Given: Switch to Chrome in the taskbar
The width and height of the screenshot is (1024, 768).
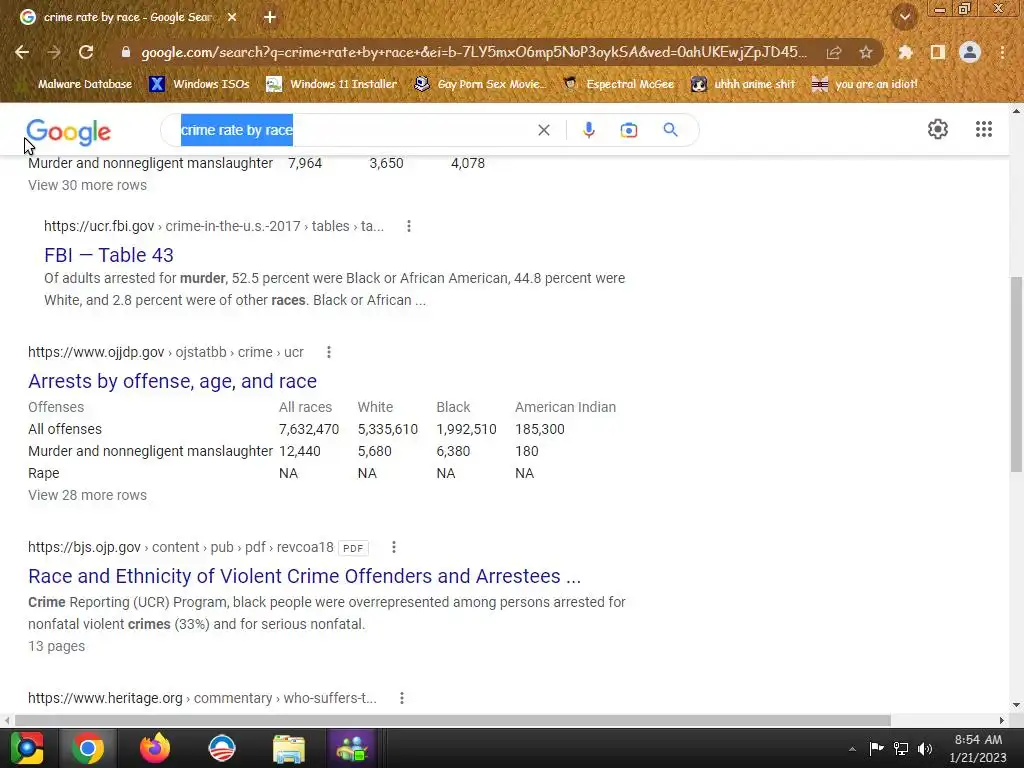Looking at the screenshot, I should point(88,748).
